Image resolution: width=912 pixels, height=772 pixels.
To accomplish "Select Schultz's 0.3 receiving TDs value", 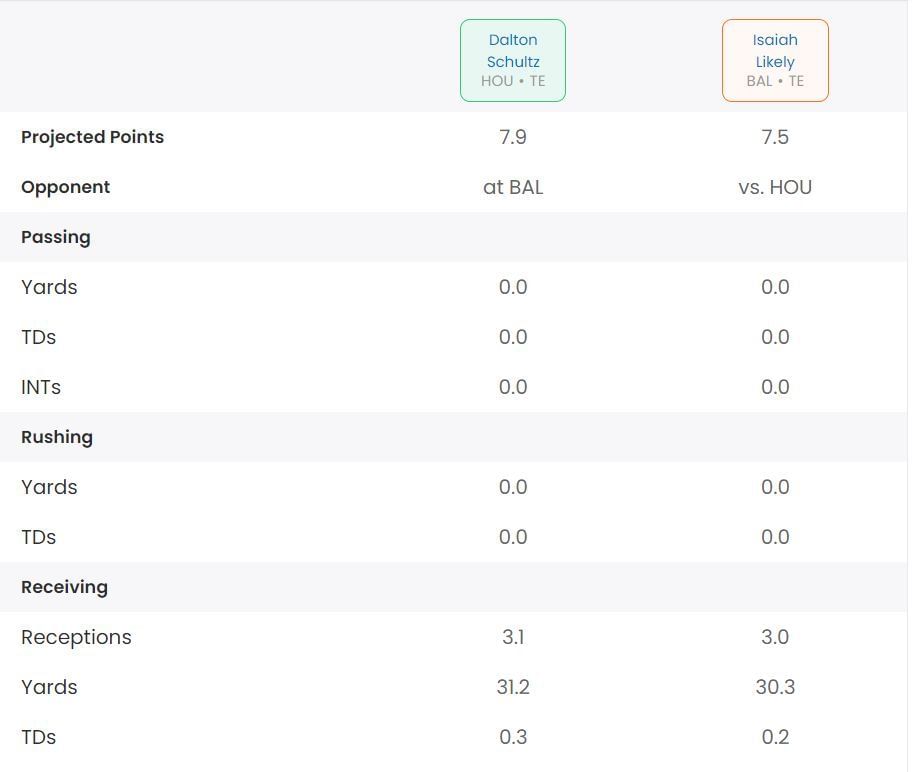I will 513,737.
